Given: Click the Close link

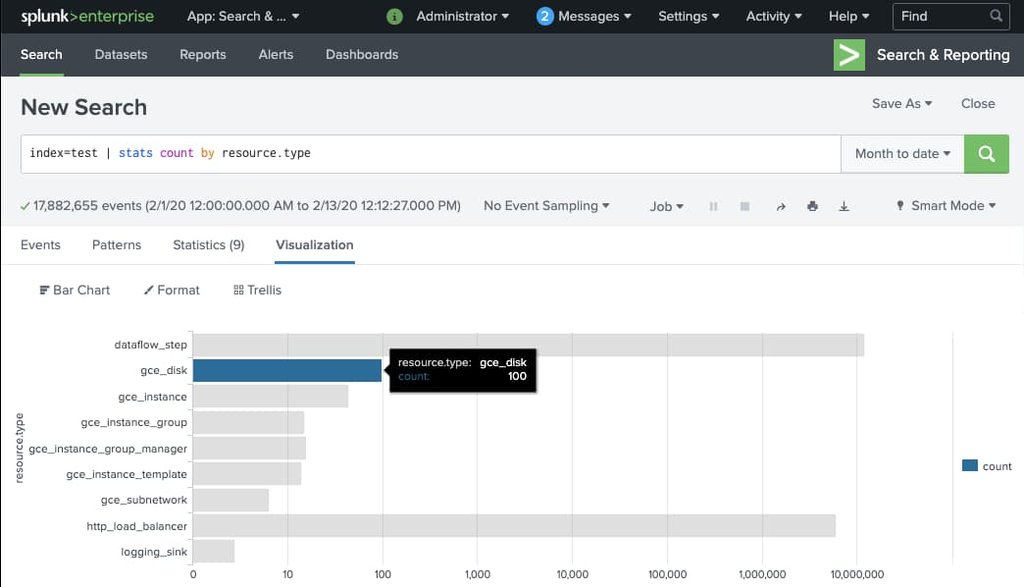Looking at the screenshot, I should tap(978, 104).
